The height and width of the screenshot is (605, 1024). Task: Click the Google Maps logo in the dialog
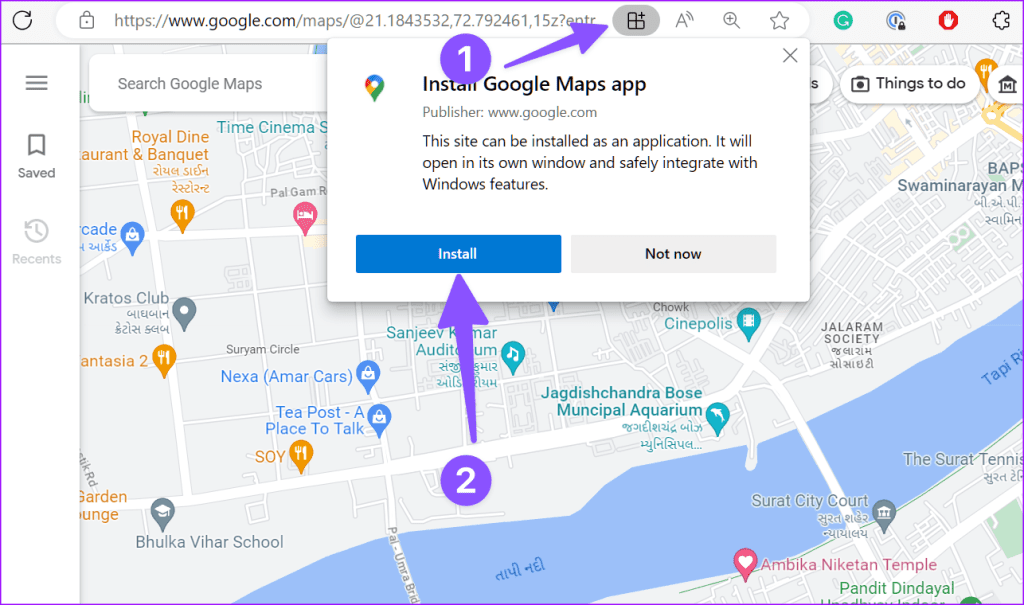click(374, 84)
